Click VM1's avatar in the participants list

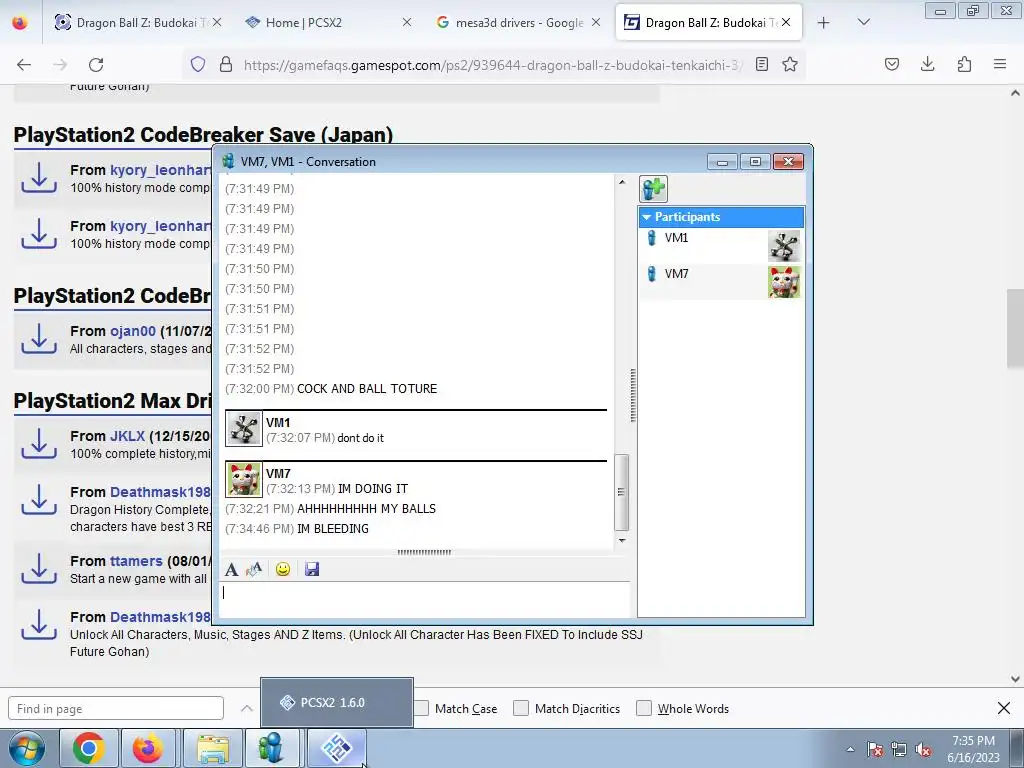coord(784,246)
